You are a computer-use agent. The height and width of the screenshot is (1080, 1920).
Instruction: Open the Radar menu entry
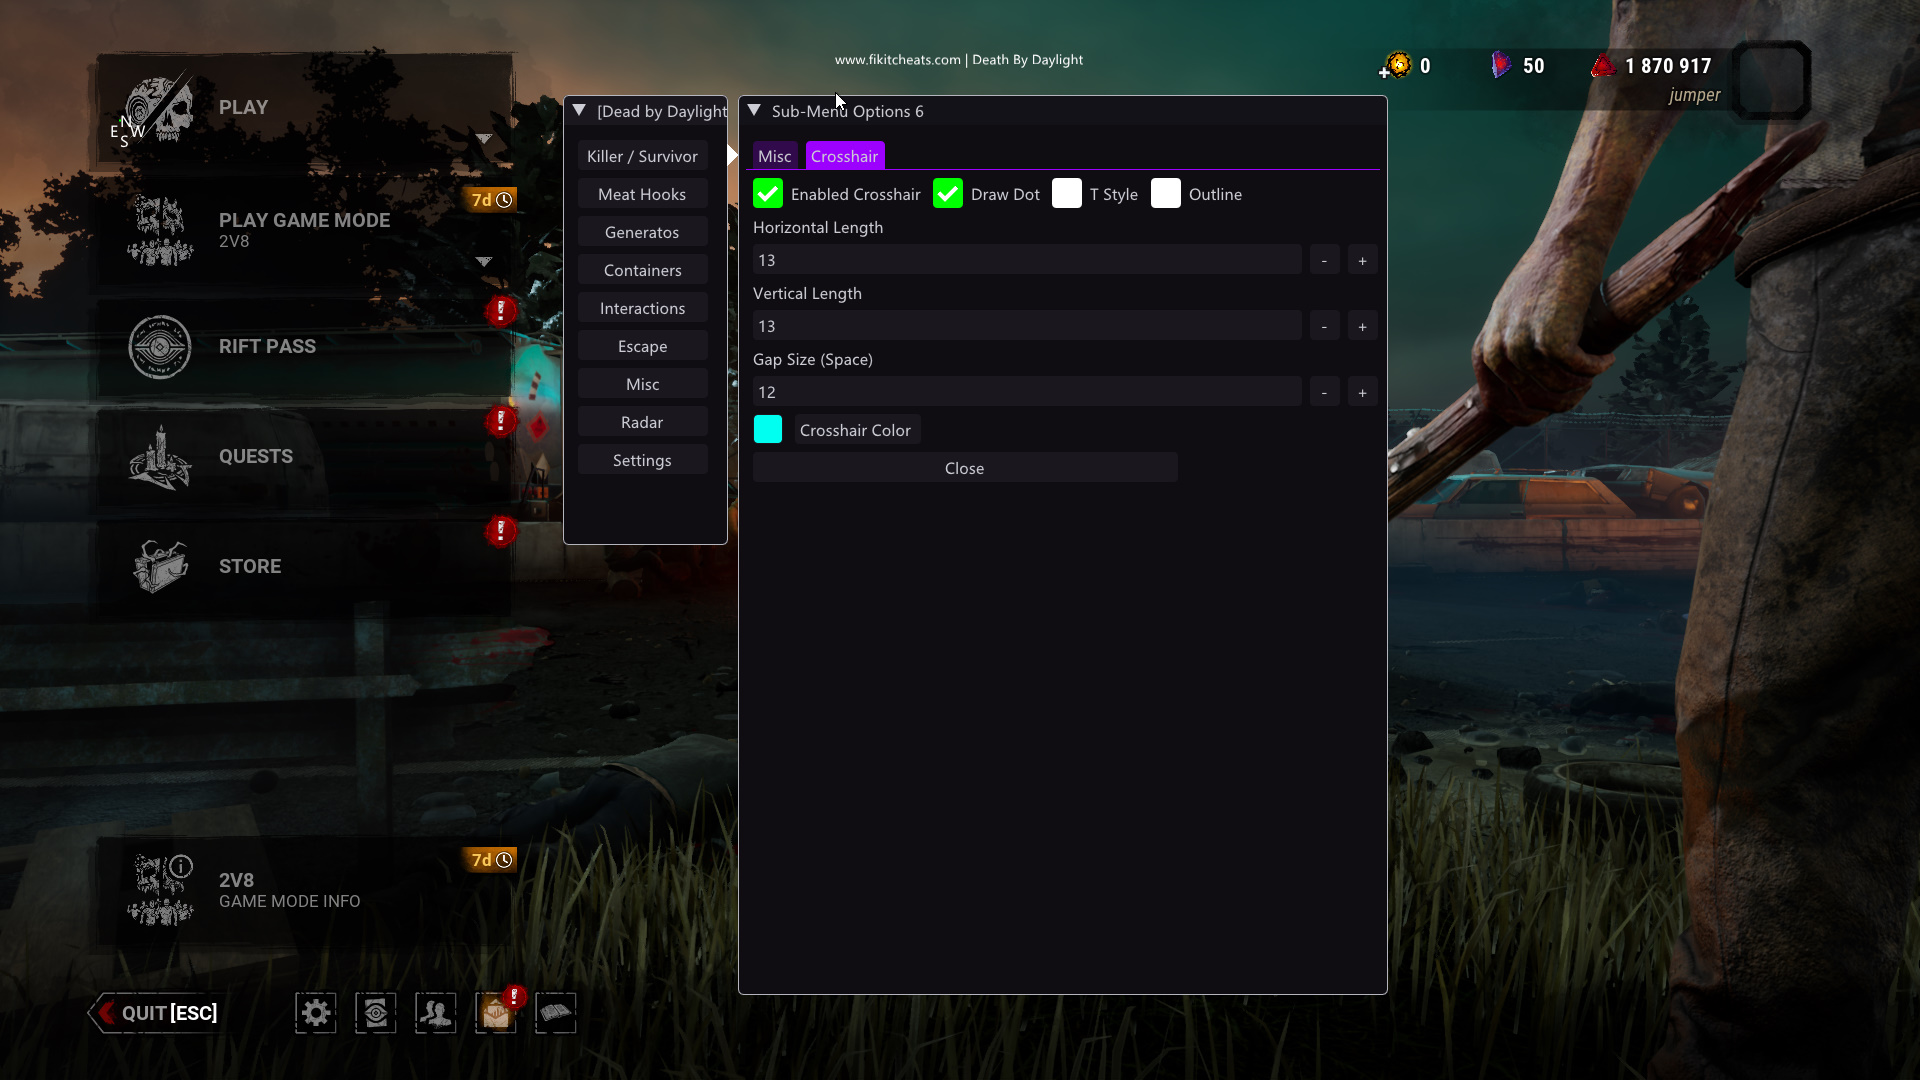[x=642, y=422]
